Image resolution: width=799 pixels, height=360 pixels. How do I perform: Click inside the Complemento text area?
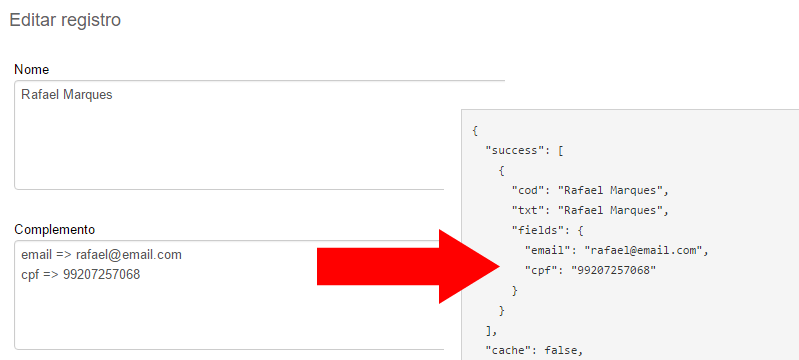(228, 295)
